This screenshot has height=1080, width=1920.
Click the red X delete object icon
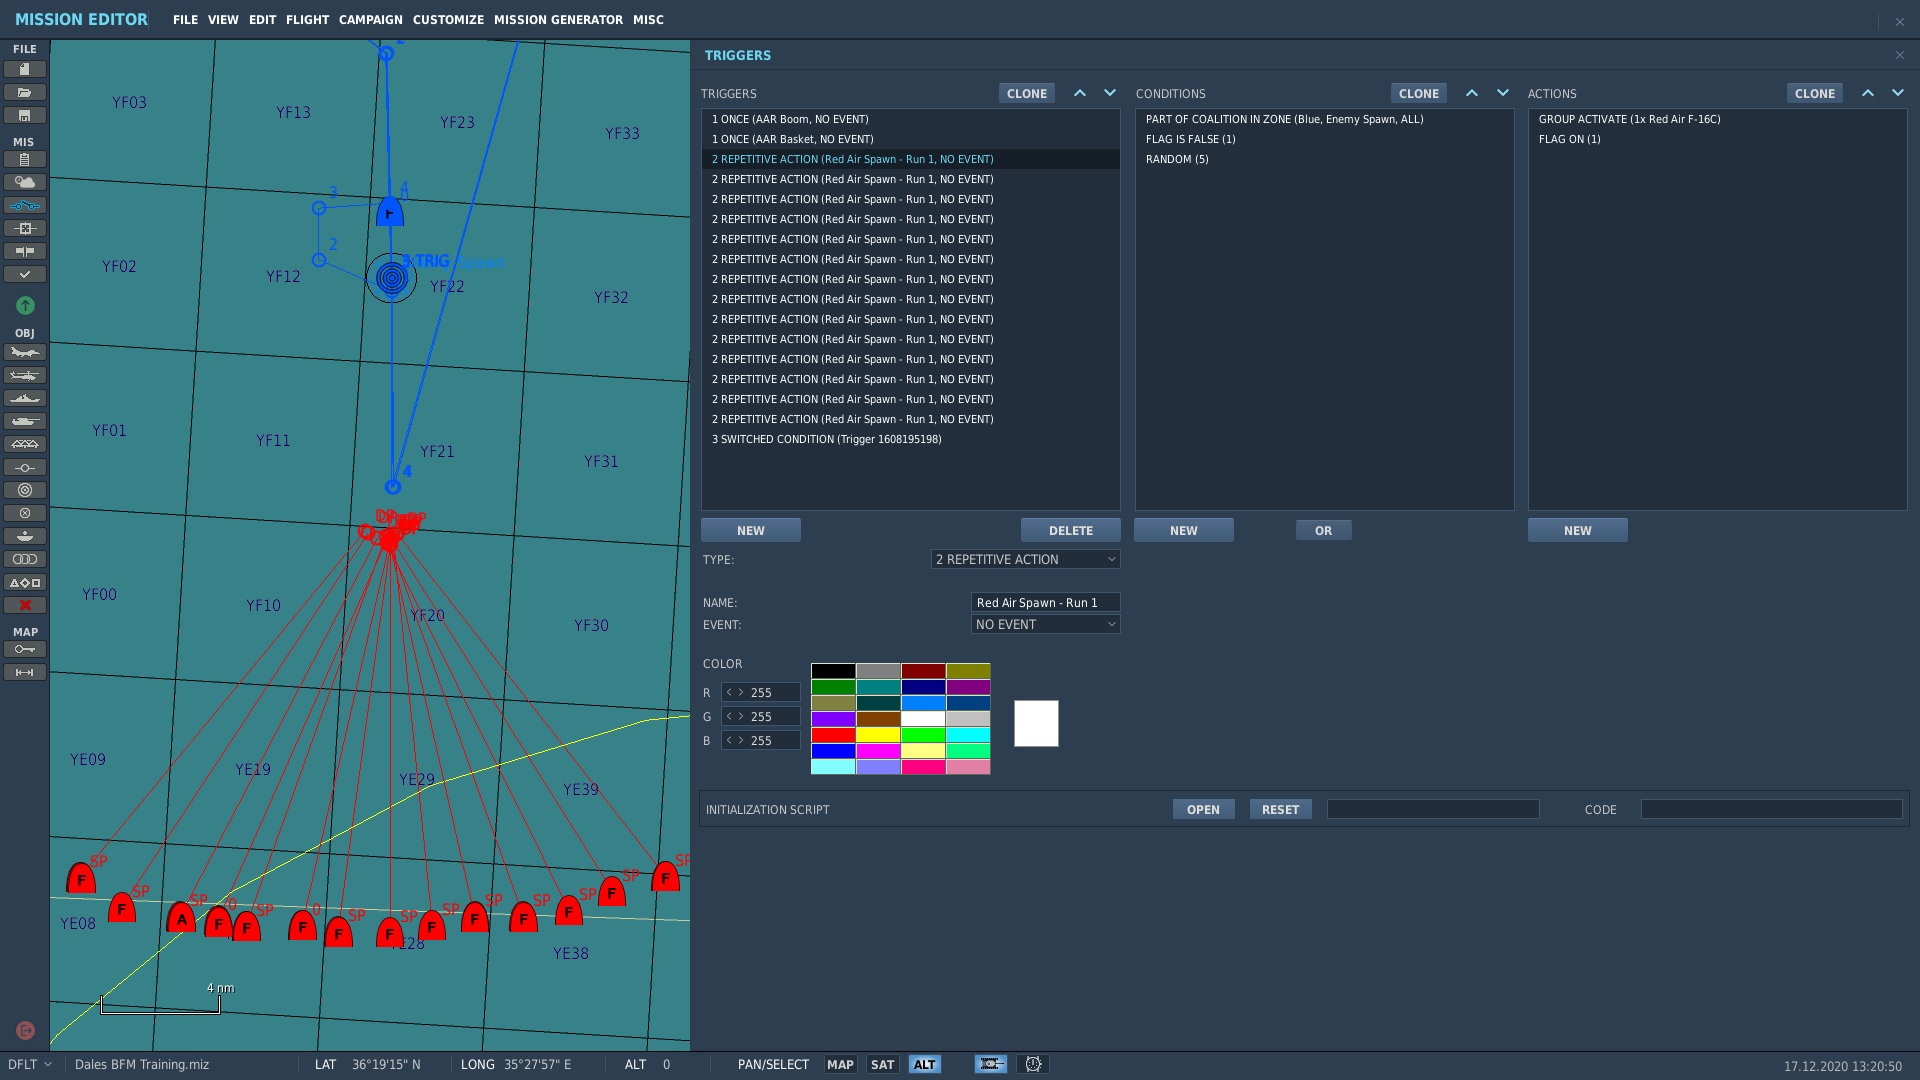tap(25, 605)
